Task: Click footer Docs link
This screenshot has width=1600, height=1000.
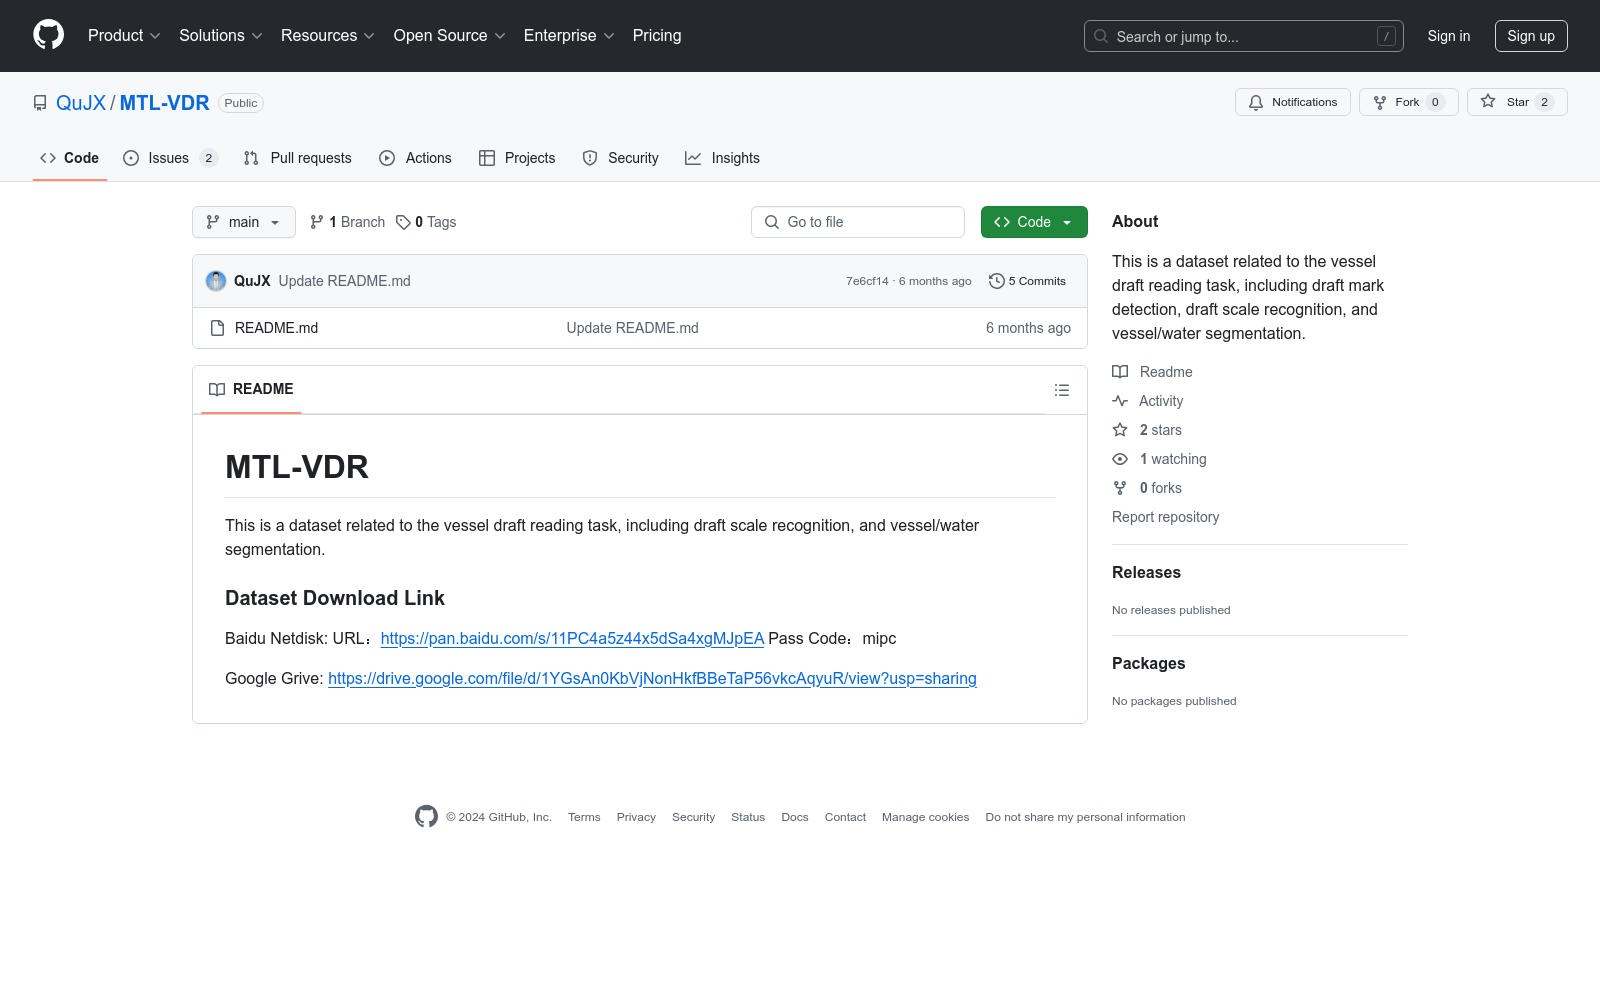Action: 795,817
